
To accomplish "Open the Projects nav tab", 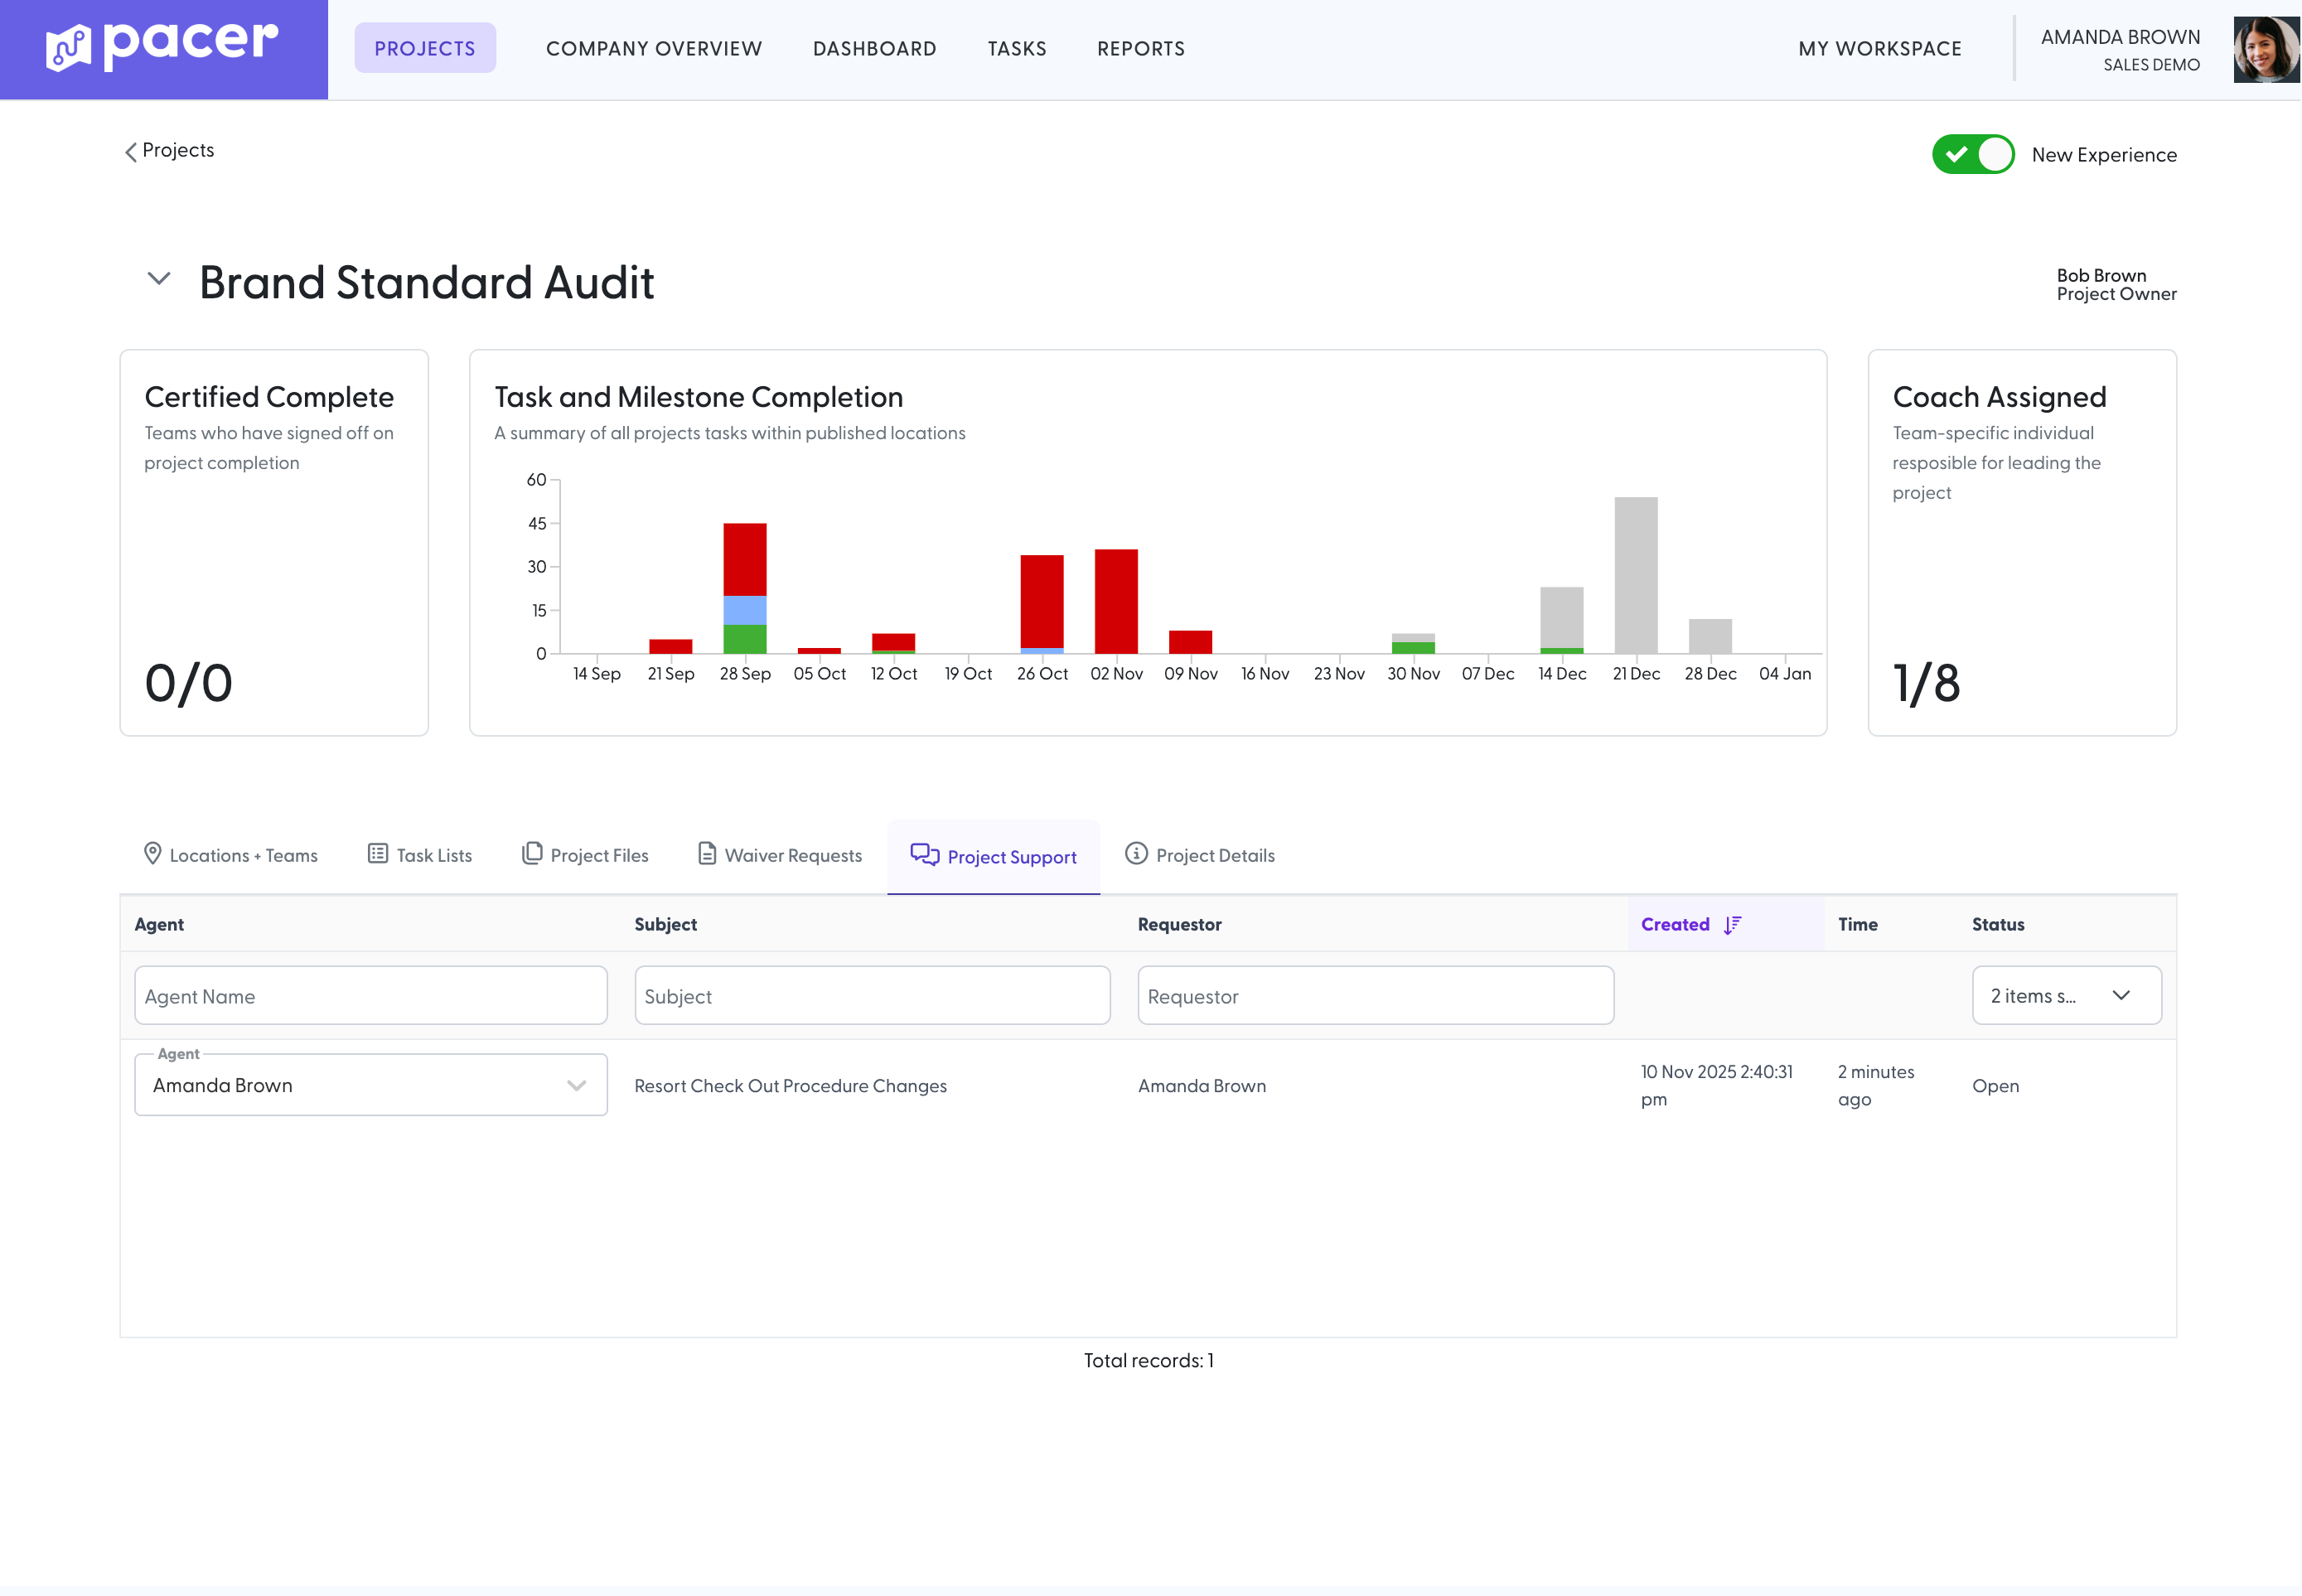I will [425, 48].
